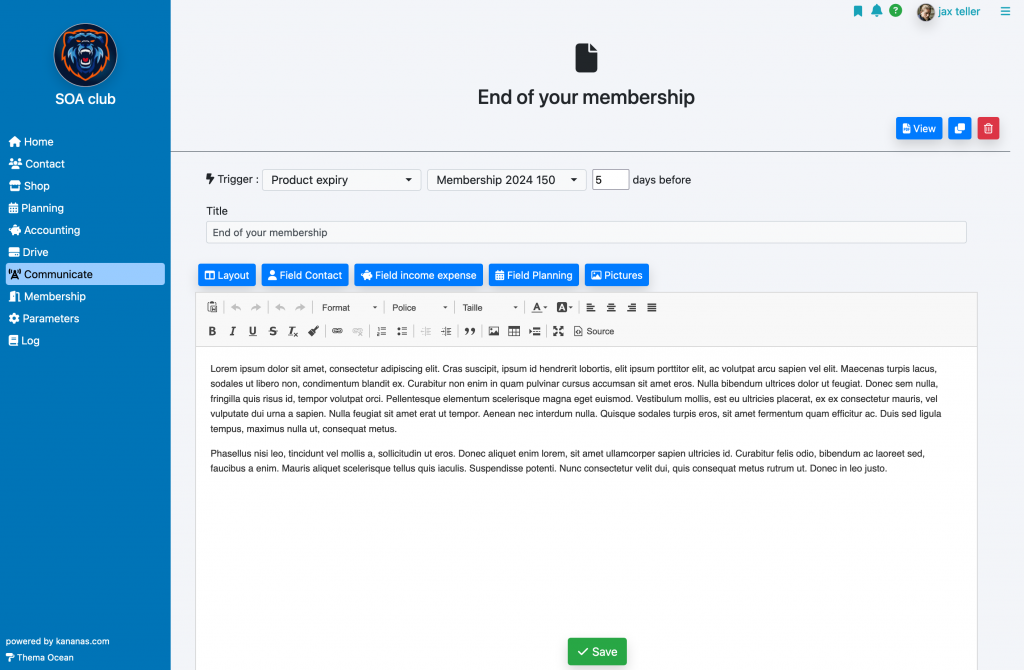Expand the Membership 2024 150 dropdown
The height and width of the screenshot is (670, 1024).
point(507,180)
